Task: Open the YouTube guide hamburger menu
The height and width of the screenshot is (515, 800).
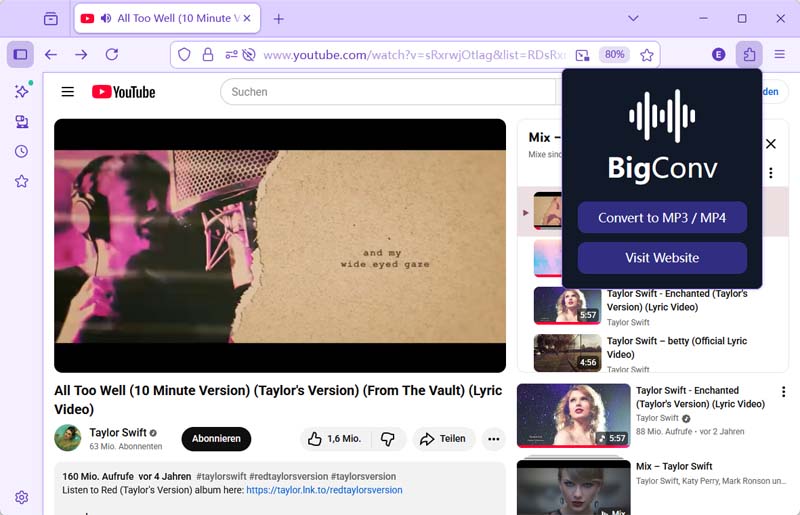Action: pyautogui.click(x=68, y=92)
